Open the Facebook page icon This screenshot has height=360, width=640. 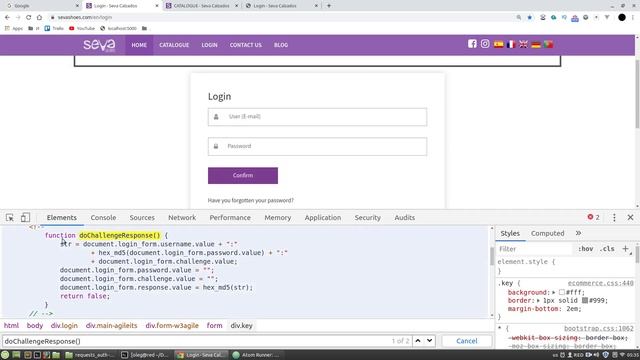[x=472, y=44]
